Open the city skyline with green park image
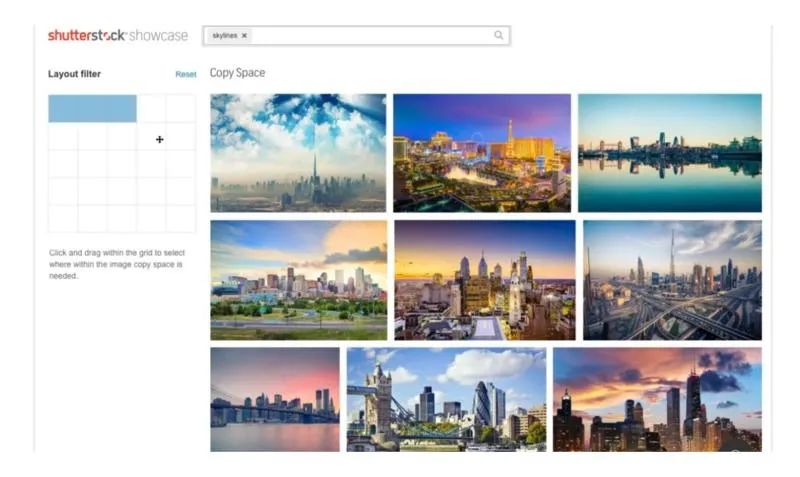 tap(298, 280)
